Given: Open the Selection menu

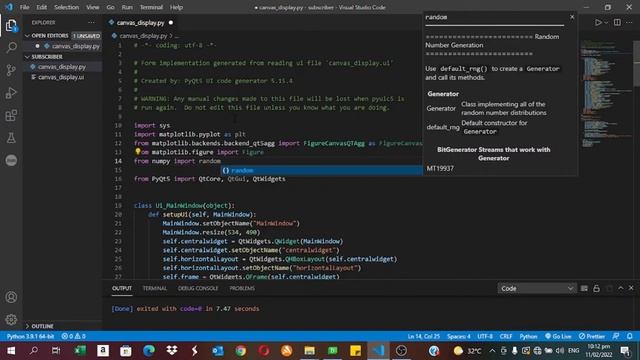Looking at the screenshot, I should [x=67, y=7].
